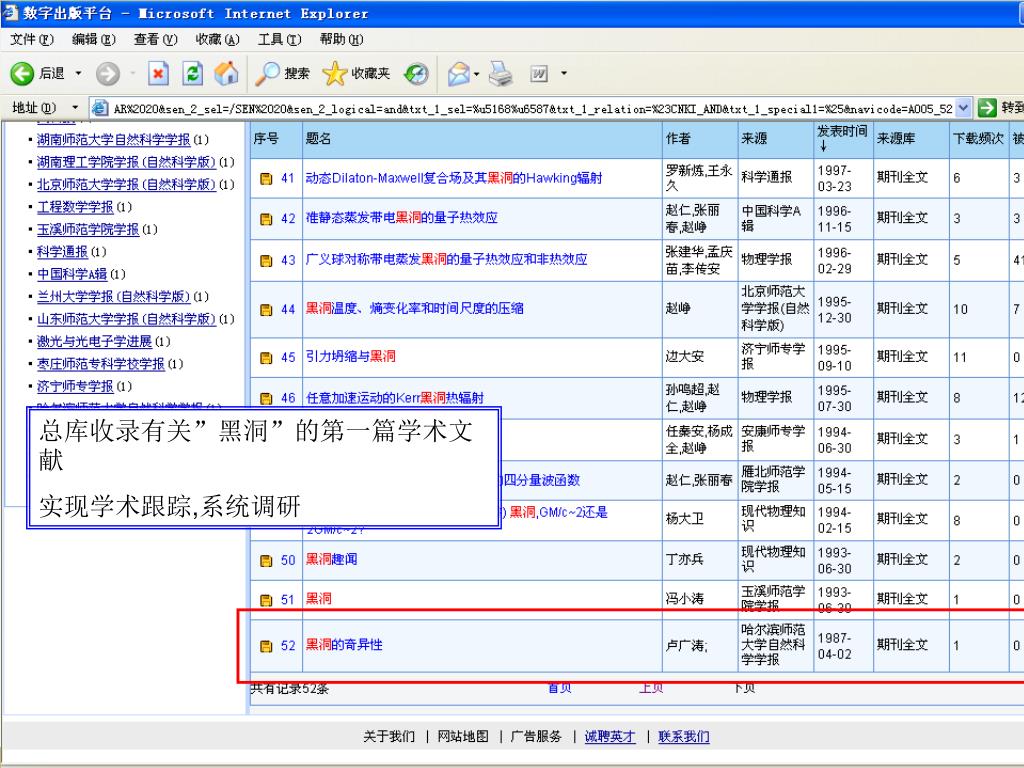The height and width of the screenshot is (768, 1024).
Task: Refresh the page with green arrows icon
Action: pos(192,73)
